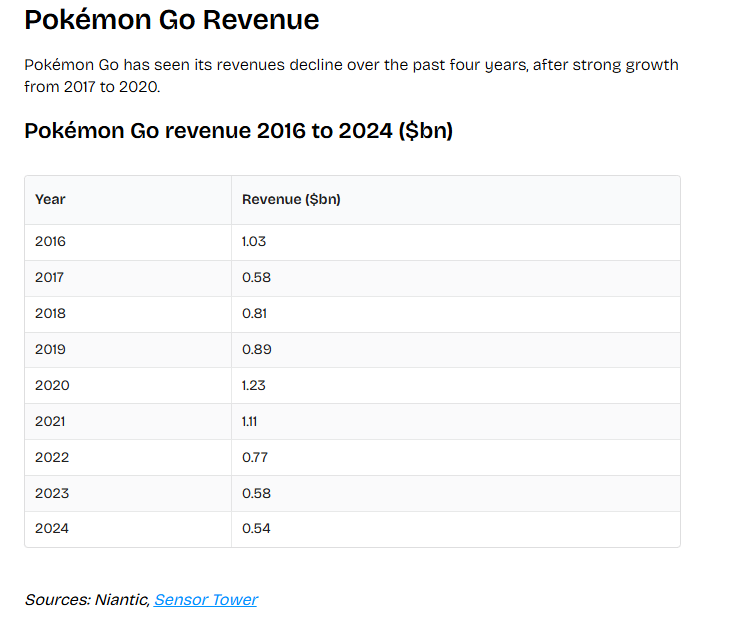This screenshot has height=618, width=736.
Task: Select the 0.54 revenue value
Action: (x=256, y=528)
